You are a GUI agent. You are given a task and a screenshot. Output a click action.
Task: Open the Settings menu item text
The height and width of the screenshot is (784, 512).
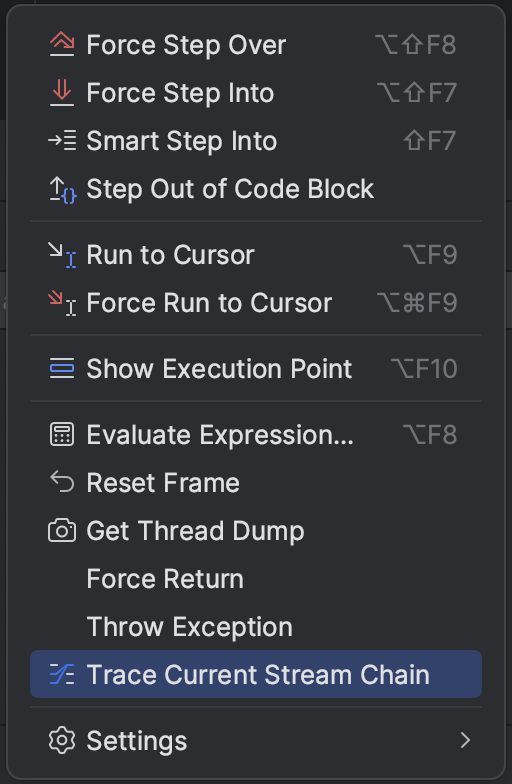(x=137, y=742)
